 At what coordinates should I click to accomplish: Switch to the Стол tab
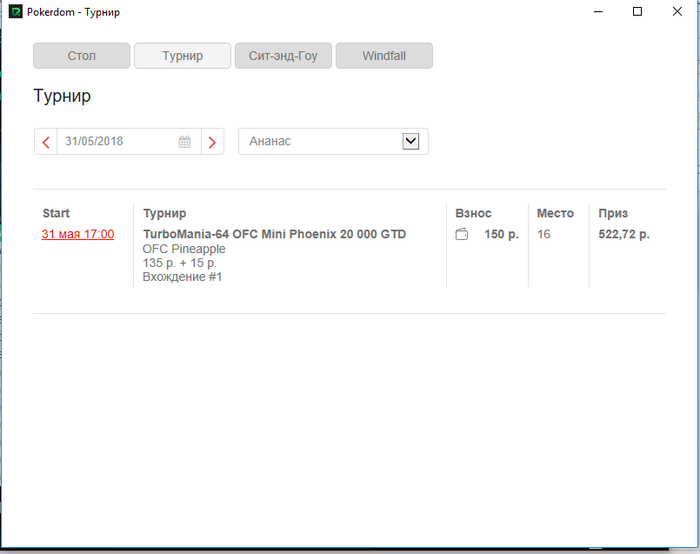tap(82, 56)
